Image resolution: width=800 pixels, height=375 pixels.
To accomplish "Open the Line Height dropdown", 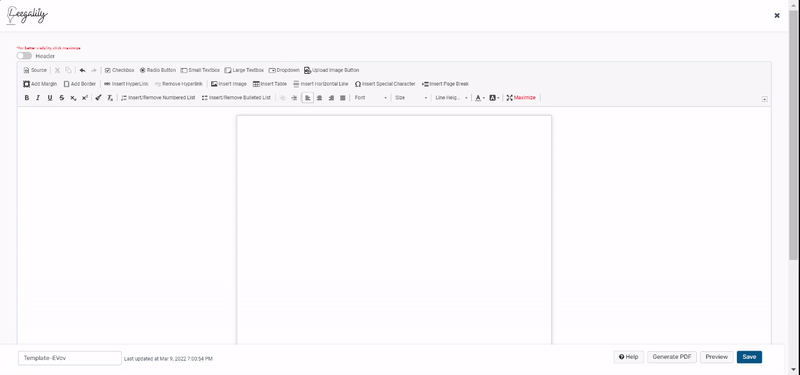I will point(452,97).
